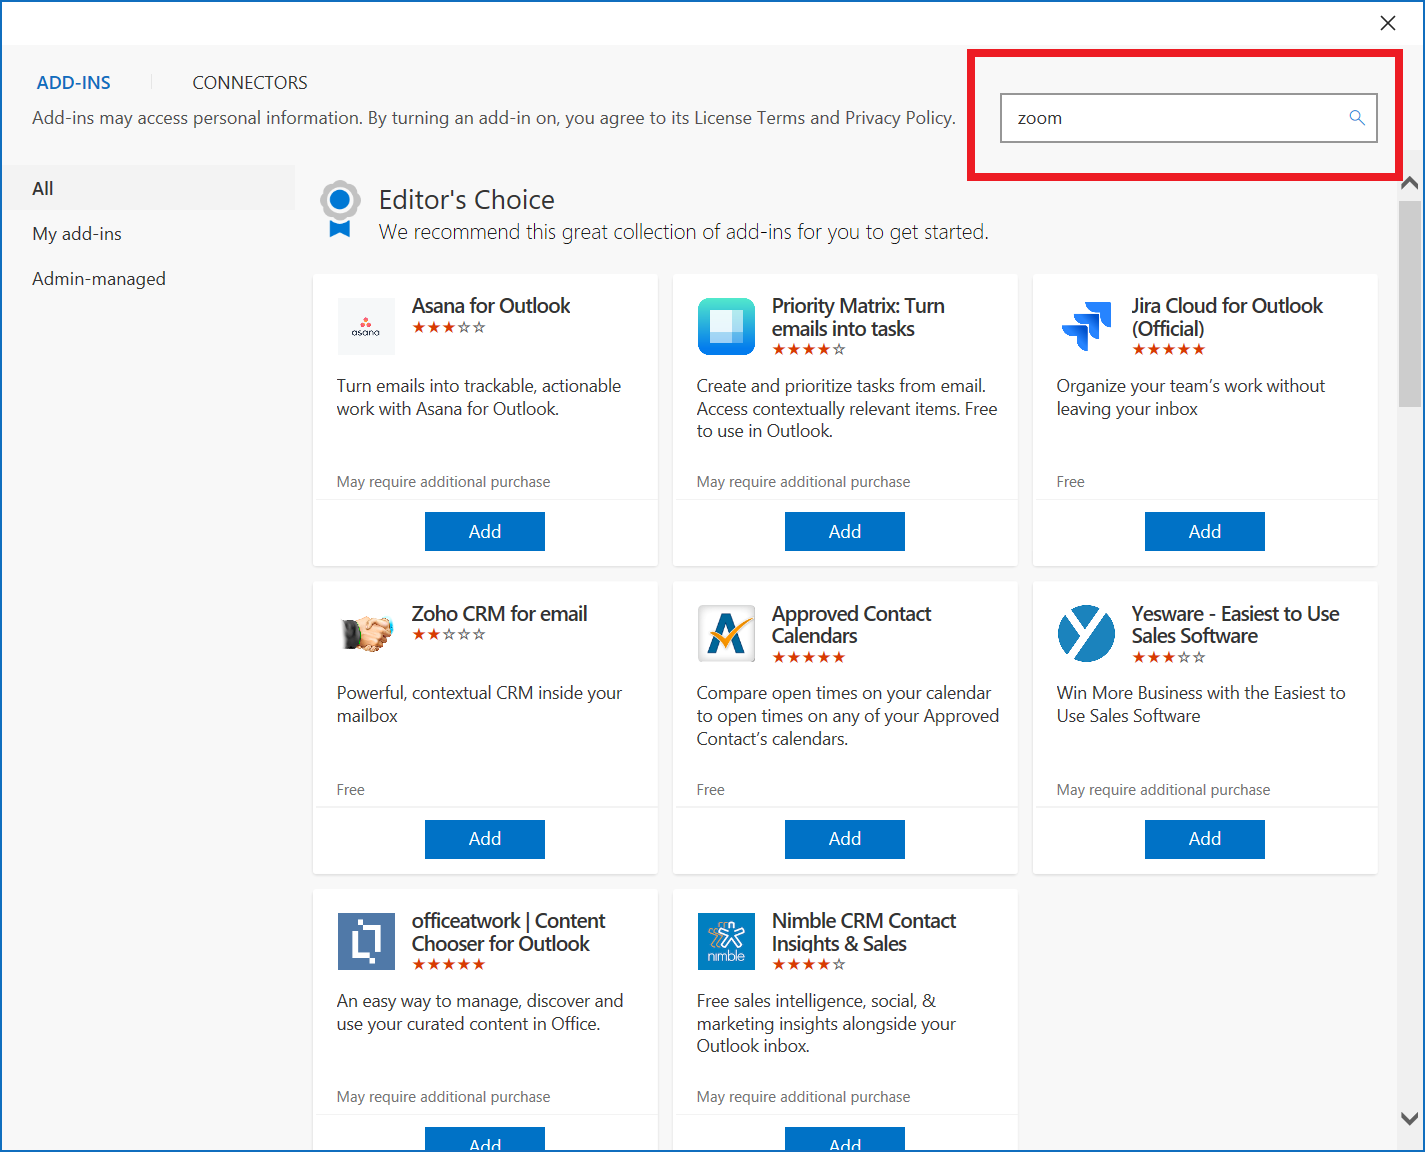Screen dimensions: 1427x1152
Task: Open Jira Cloud for Outlook title
Action: [1227, 317]
